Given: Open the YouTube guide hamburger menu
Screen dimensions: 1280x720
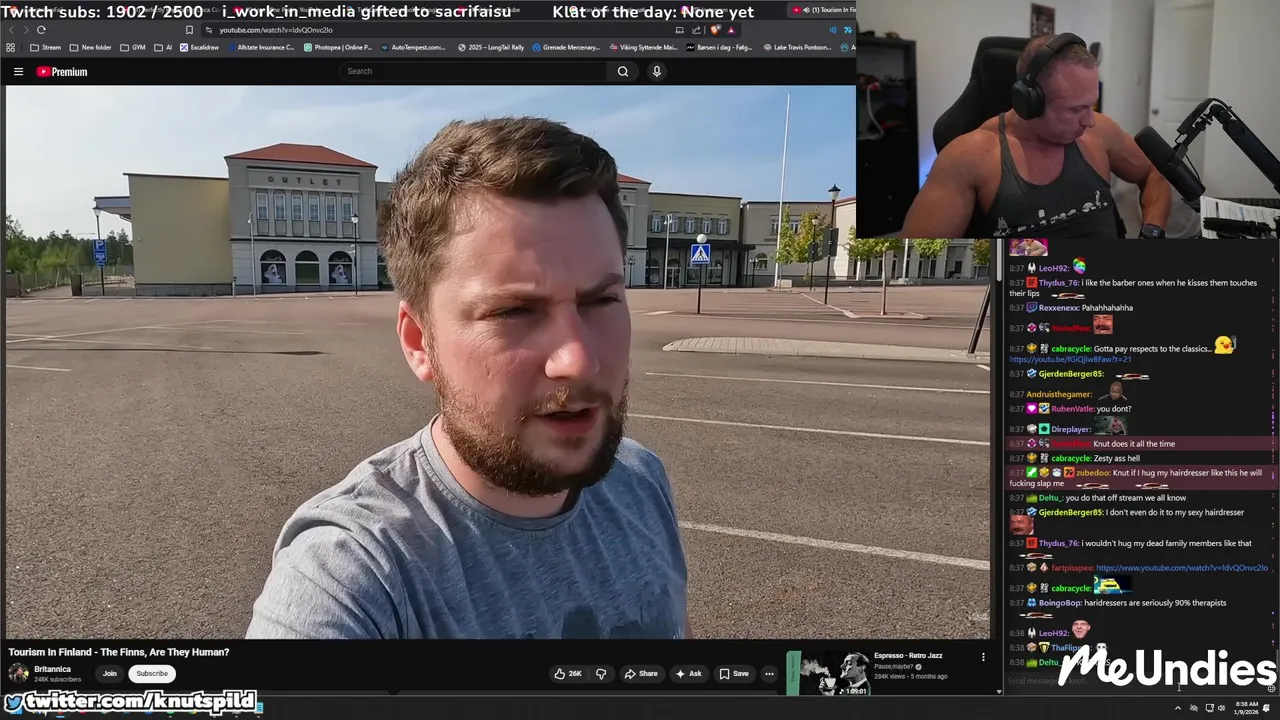Looking at the screenshot, I should click(x=18, y=71).
